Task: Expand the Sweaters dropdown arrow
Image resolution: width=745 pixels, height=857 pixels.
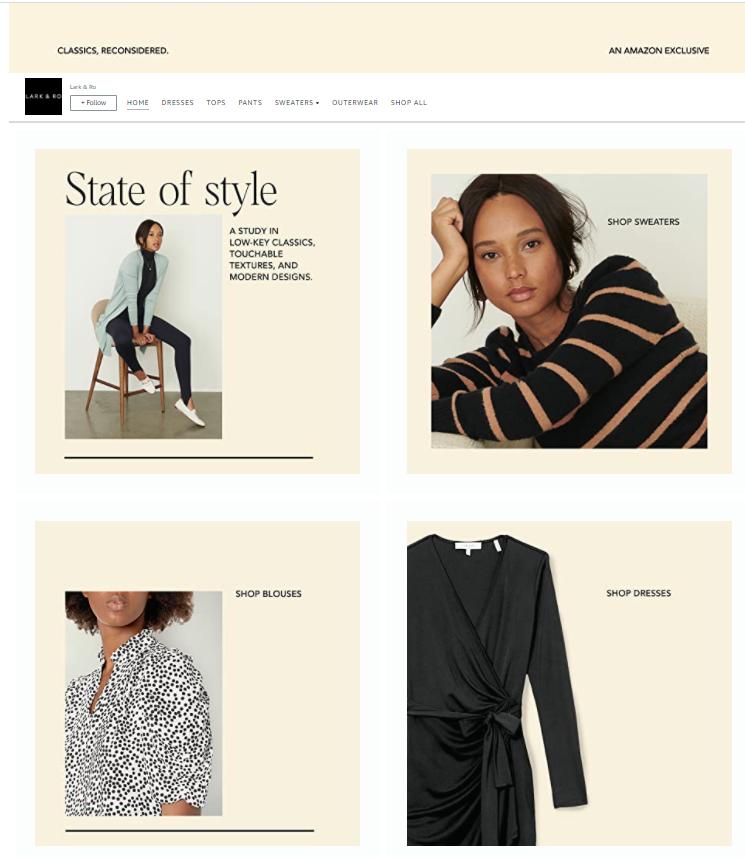Action: [x=317, y=103]
